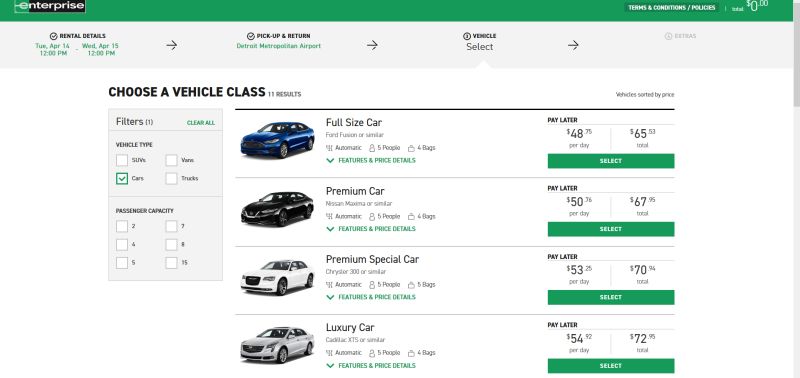Clear all filters
This screenshot has height=378, width=800.
point(201,123)
